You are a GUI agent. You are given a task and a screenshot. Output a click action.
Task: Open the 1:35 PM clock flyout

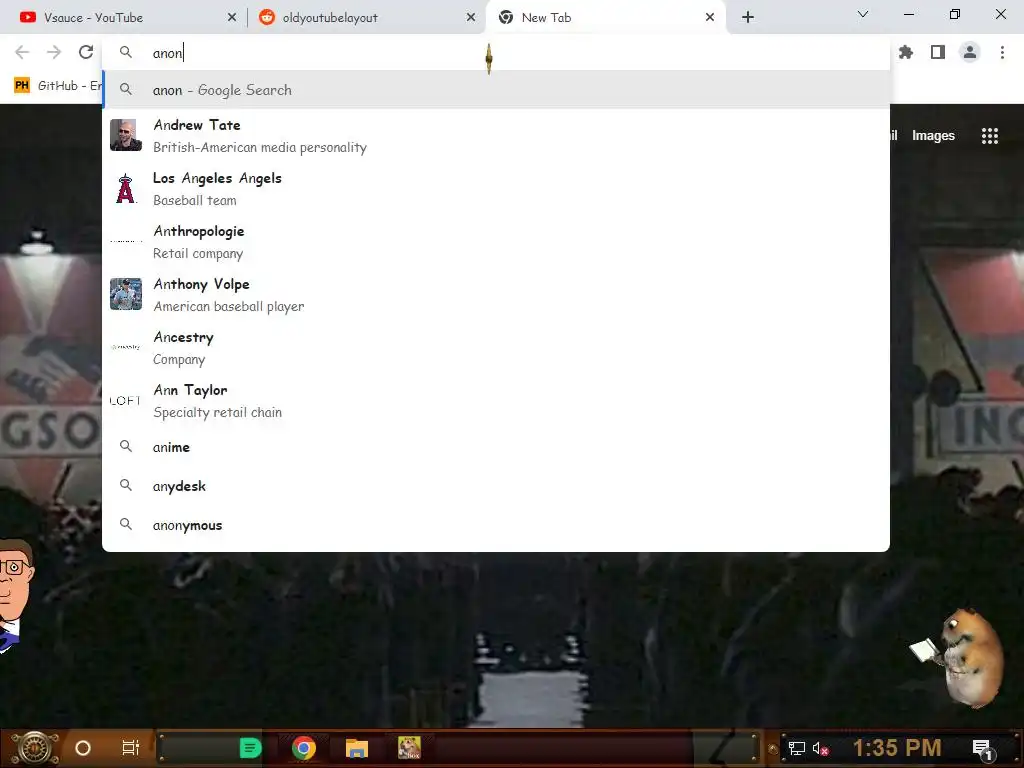897,748
